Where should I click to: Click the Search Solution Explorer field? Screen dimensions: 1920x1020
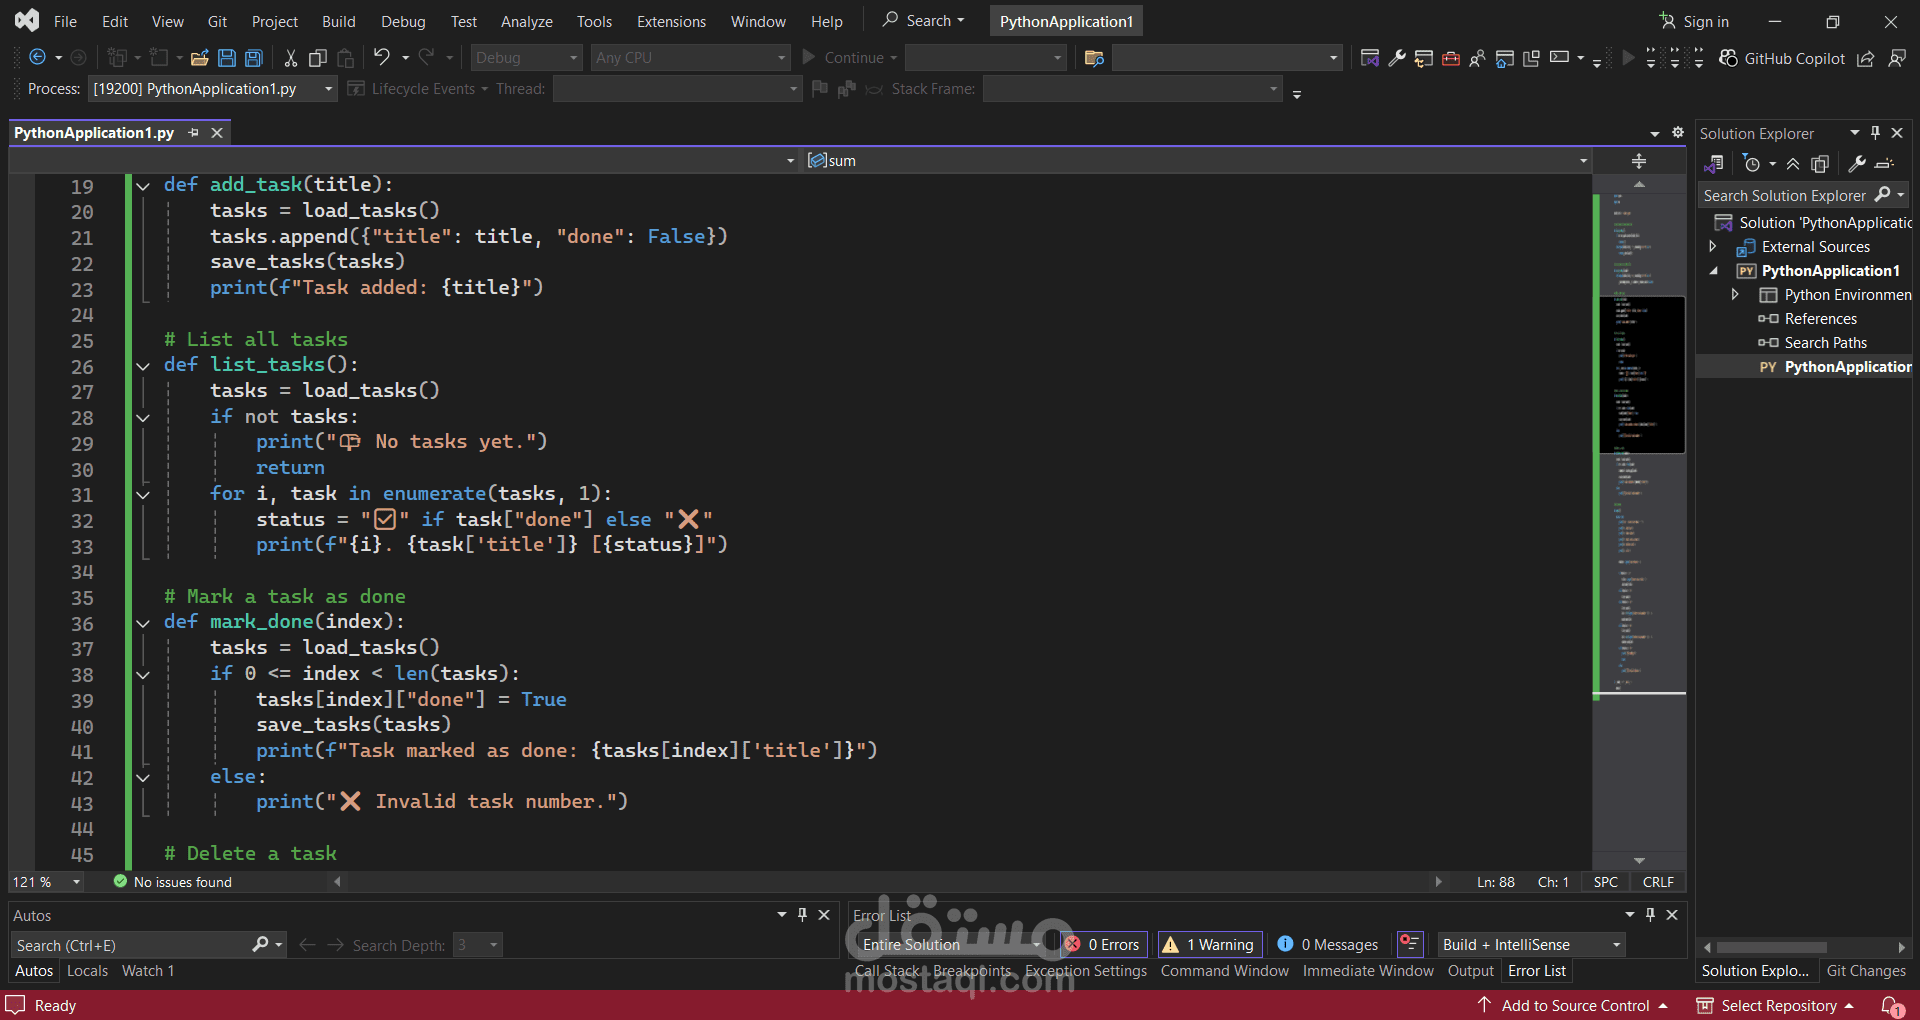click(x=1784, y=195)
